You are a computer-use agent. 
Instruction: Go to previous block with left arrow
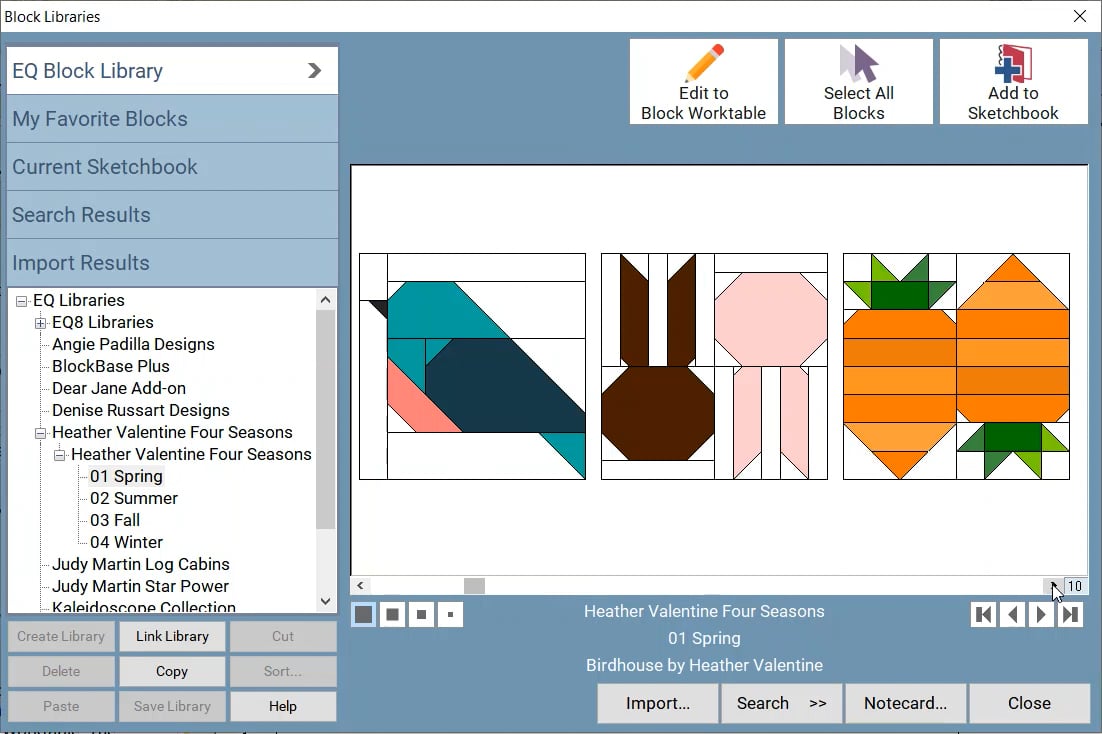click(x=1012, y=614)
